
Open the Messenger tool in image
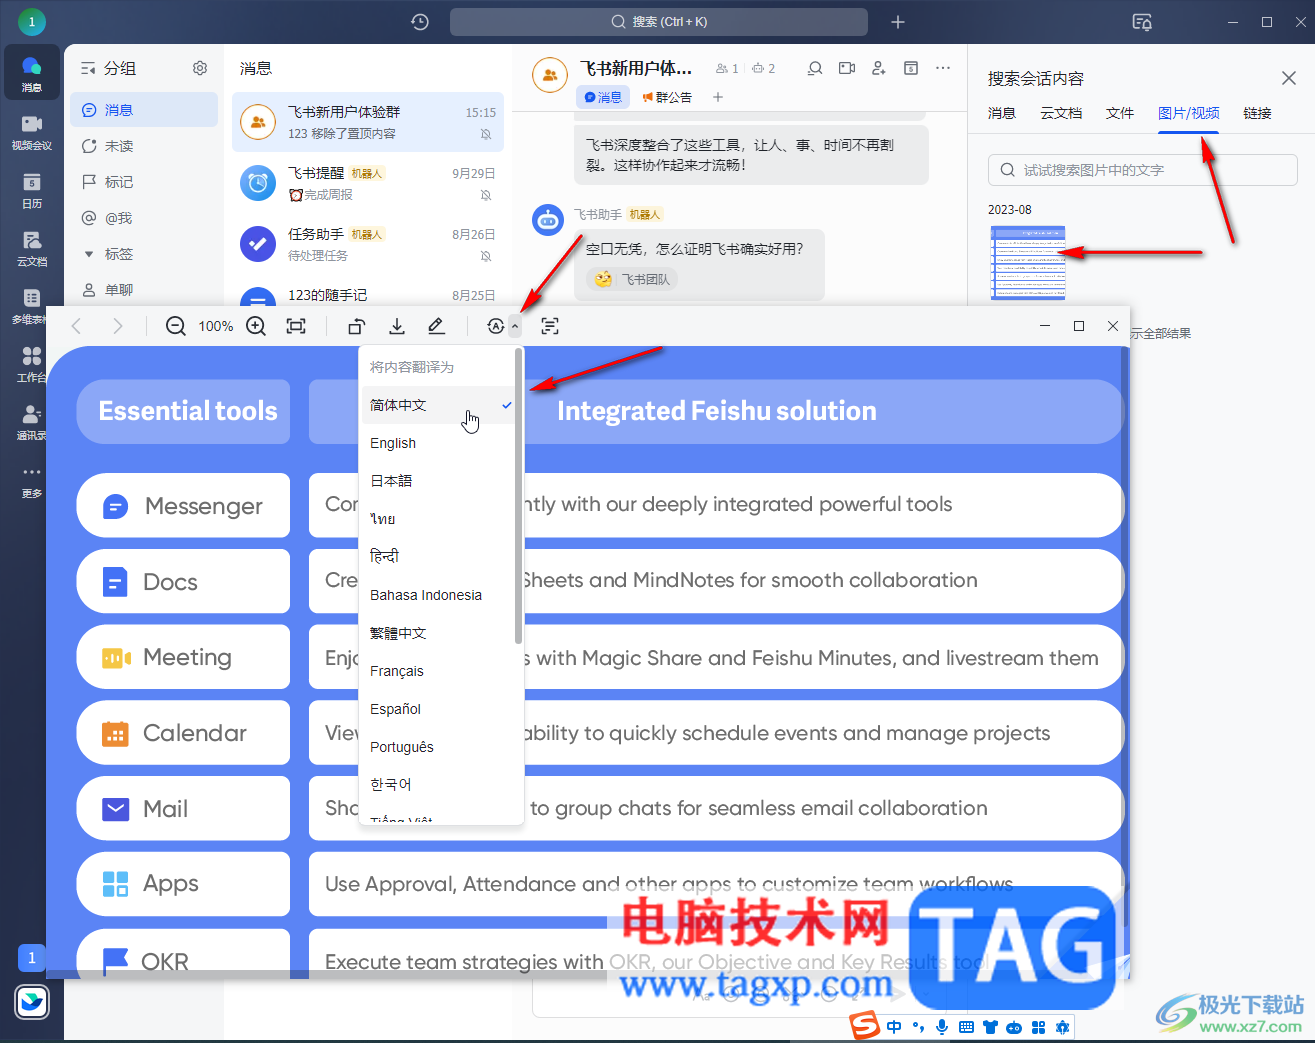[184, 506]
